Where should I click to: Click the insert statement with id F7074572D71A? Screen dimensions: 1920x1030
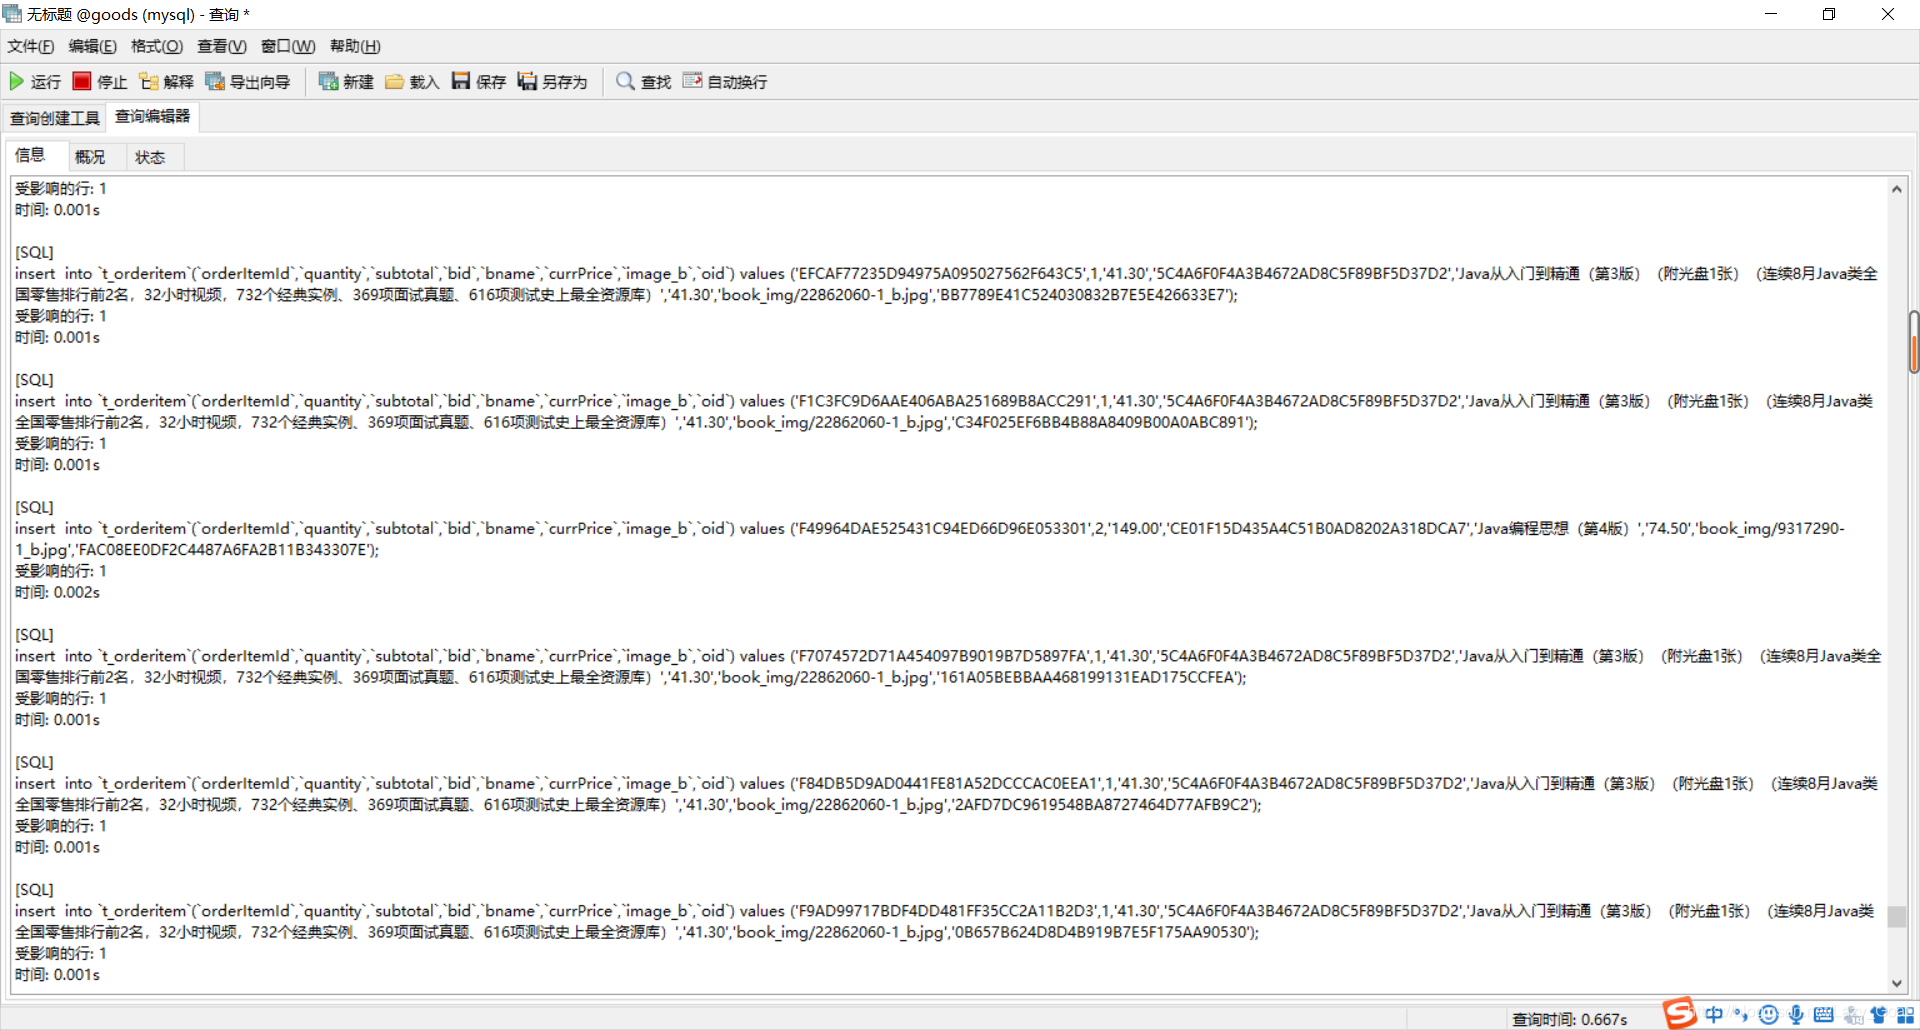click(x=948, y=666)
